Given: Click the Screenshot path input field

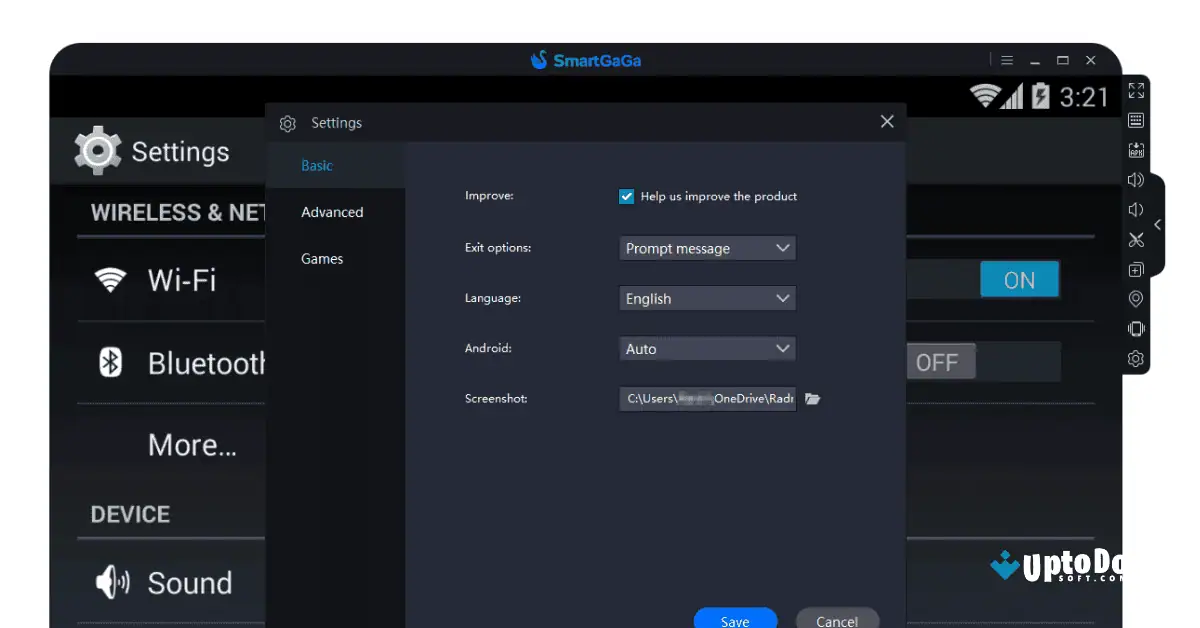Looking at the screenshot, I should tap(707, 398).
